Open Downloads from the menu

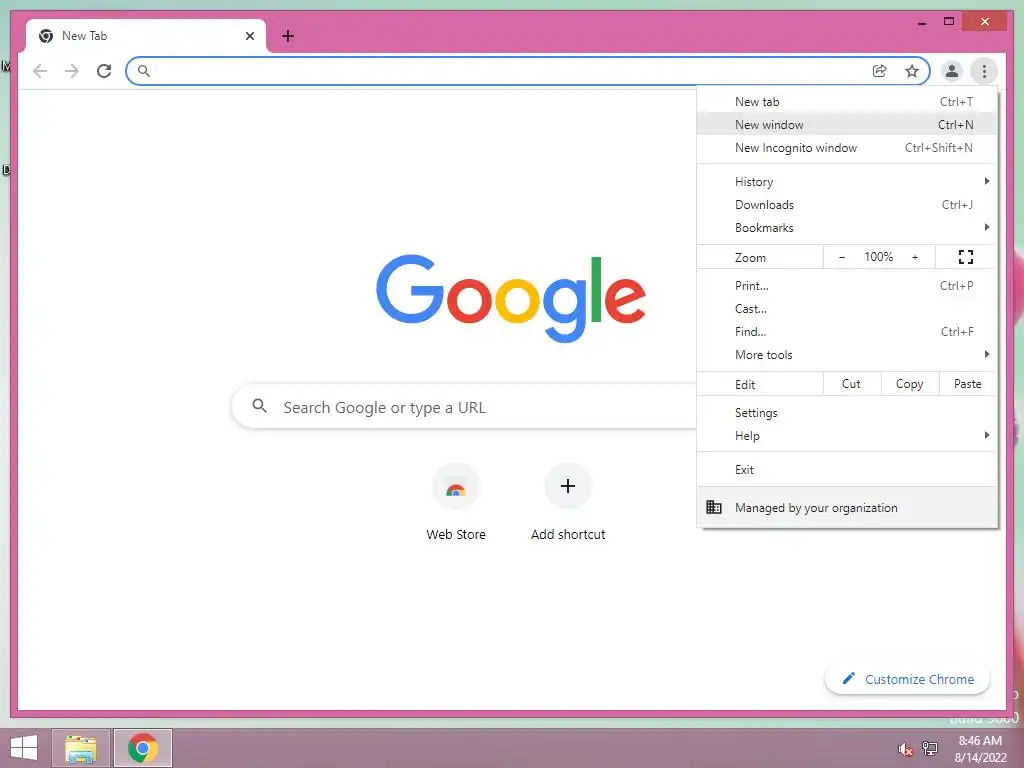(x=847, y=204)
